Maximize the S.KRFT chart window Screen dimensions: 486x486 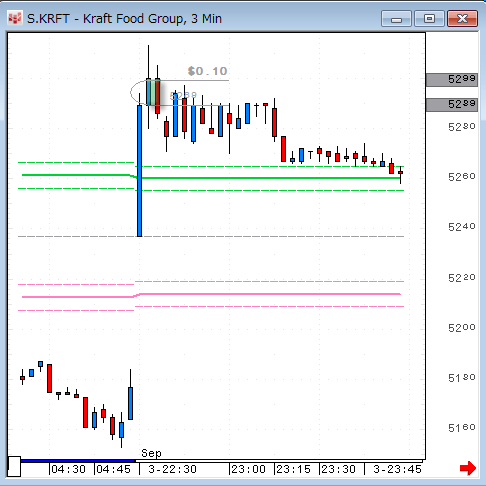[429, 19]
